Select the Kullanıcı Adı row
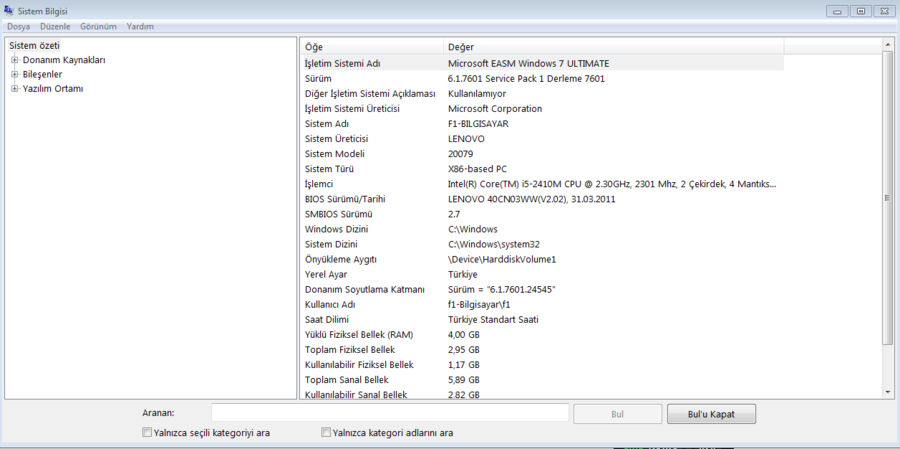This screenshot has width=900, height=449. 542,304
